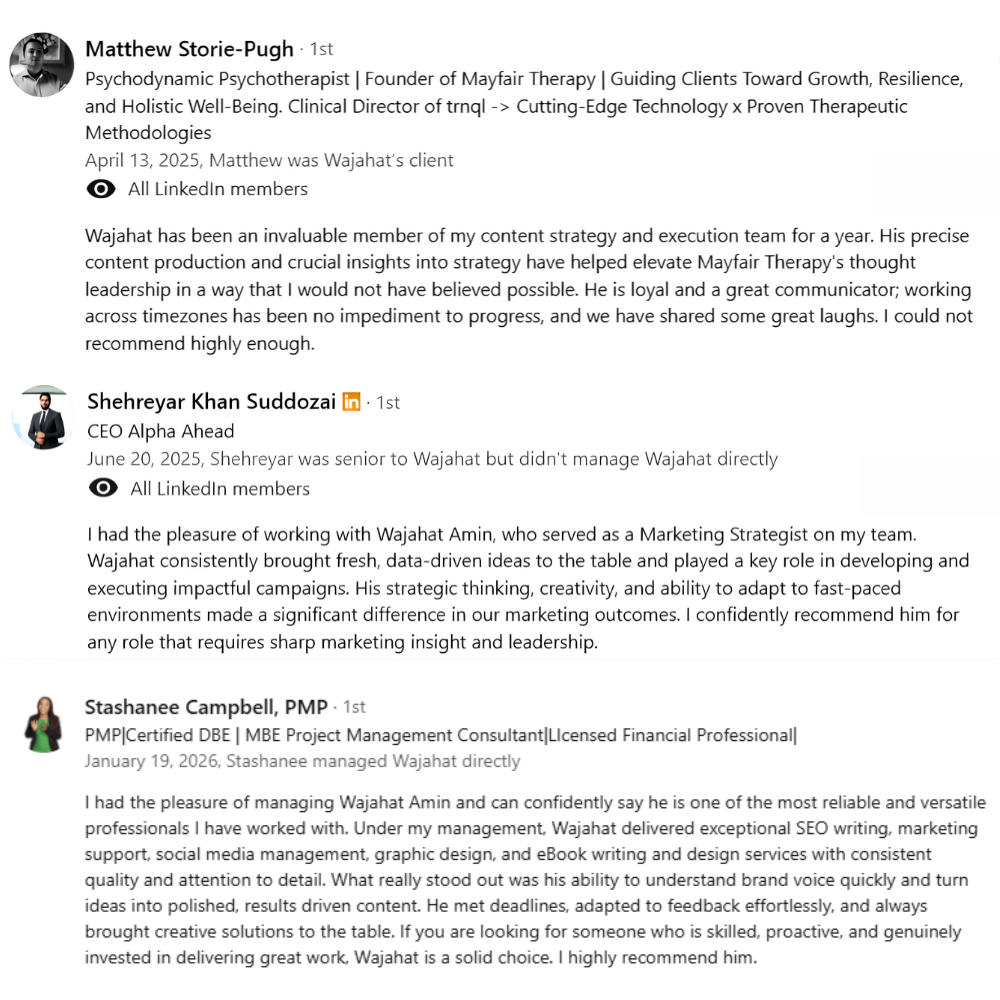Click the LinkedIn Premium badge beside Shehreyar's name

[351, 402]
